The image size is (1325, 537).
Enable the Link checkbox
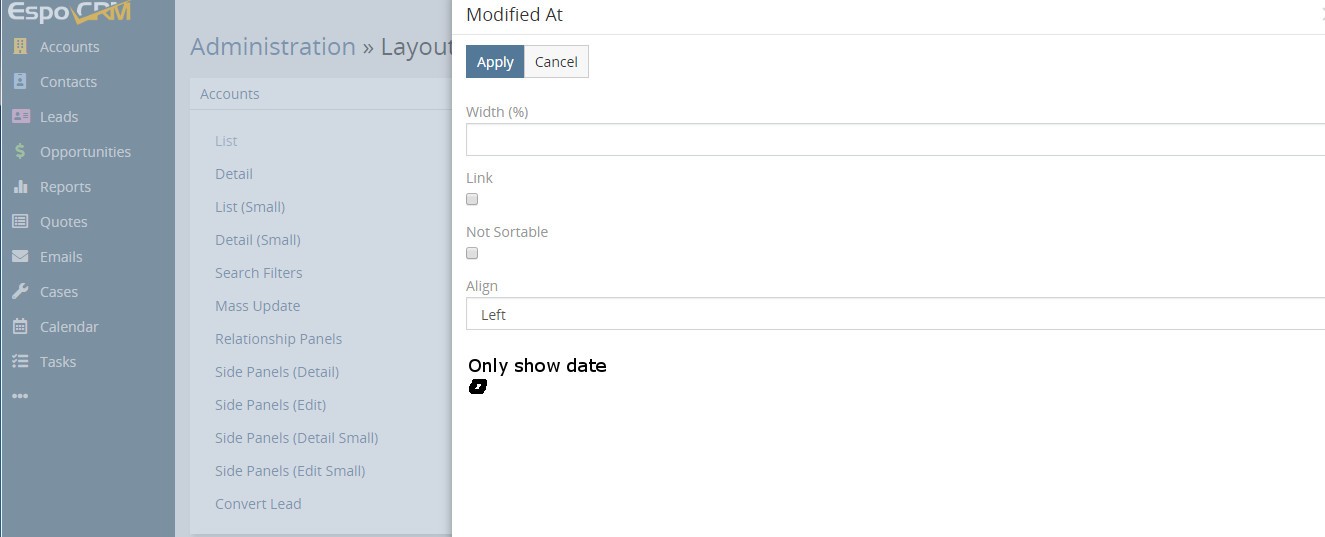[472, 199]
